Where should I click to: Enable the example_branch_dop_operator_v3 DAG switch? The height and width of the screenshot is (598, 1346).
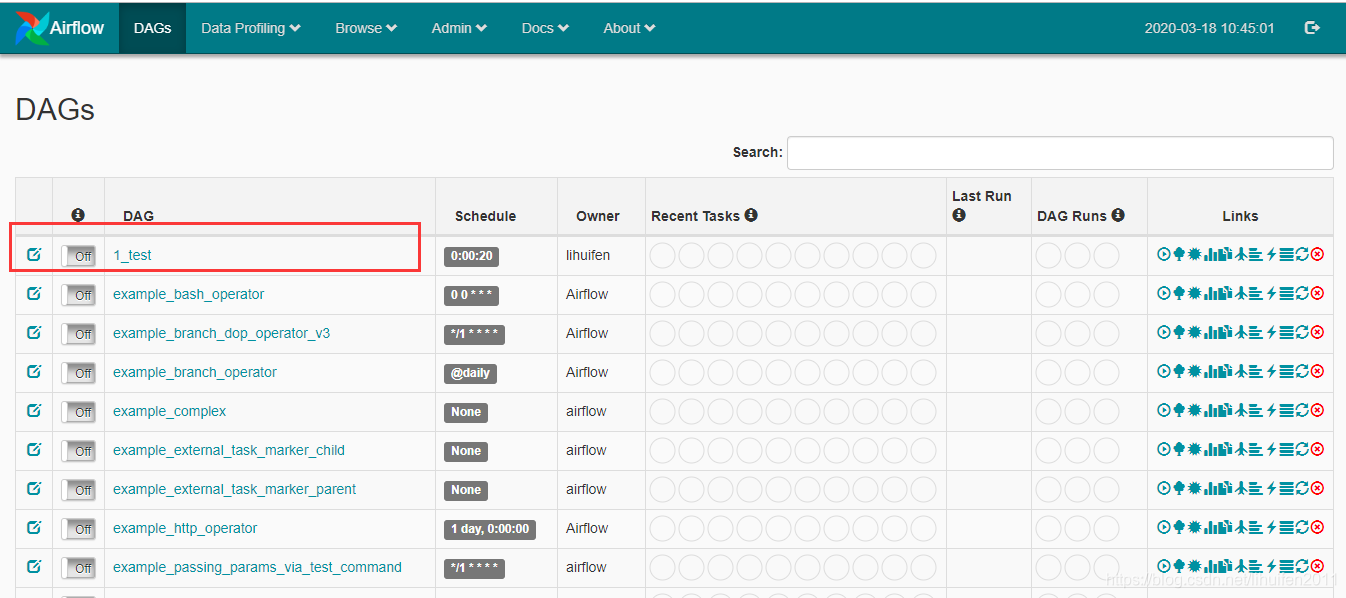[78, 334]
